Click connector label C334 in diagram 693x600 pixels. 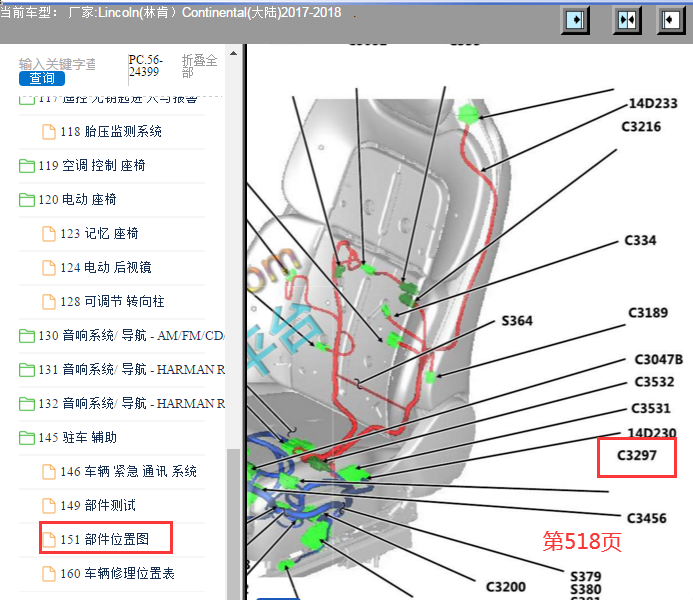[x=640, y=240]
